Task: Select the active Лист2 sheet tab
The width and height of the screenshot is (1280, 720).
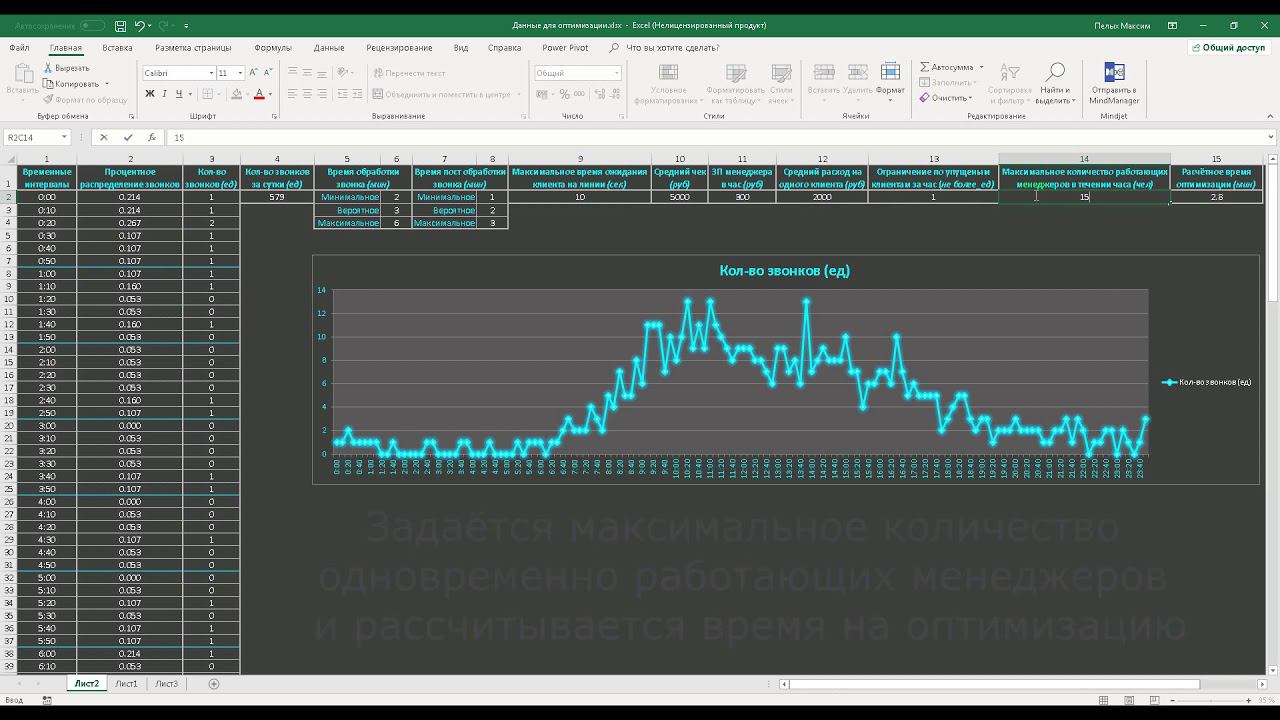Action: [86, 684]
